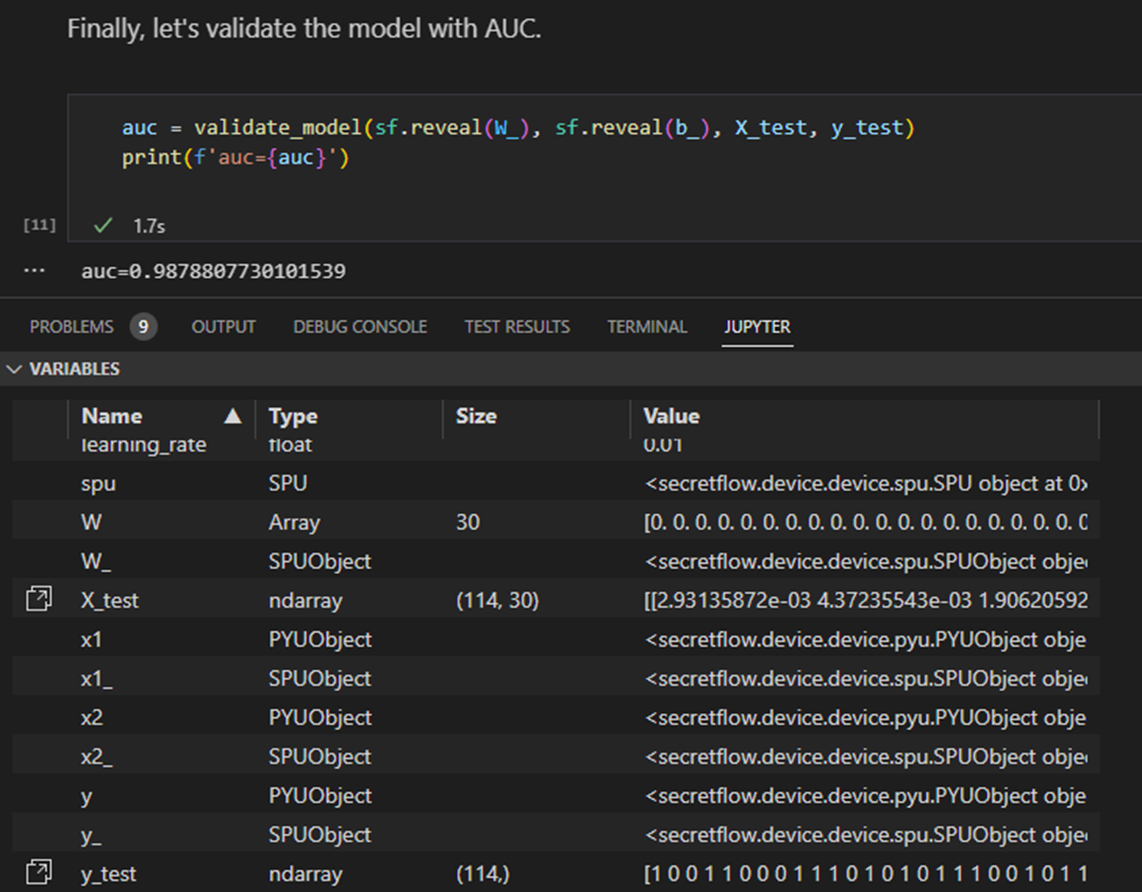This screenshot has height=892, width=1142.
Task: Click the auc result output text
Action: tap(215, 270)
